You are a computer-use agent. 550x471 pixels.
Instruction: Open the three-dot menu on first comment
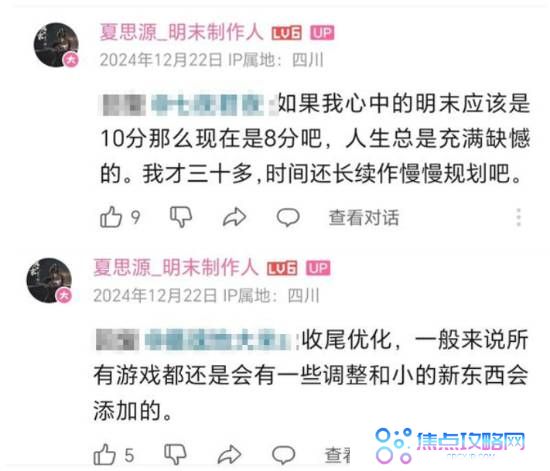coord(519,217)
